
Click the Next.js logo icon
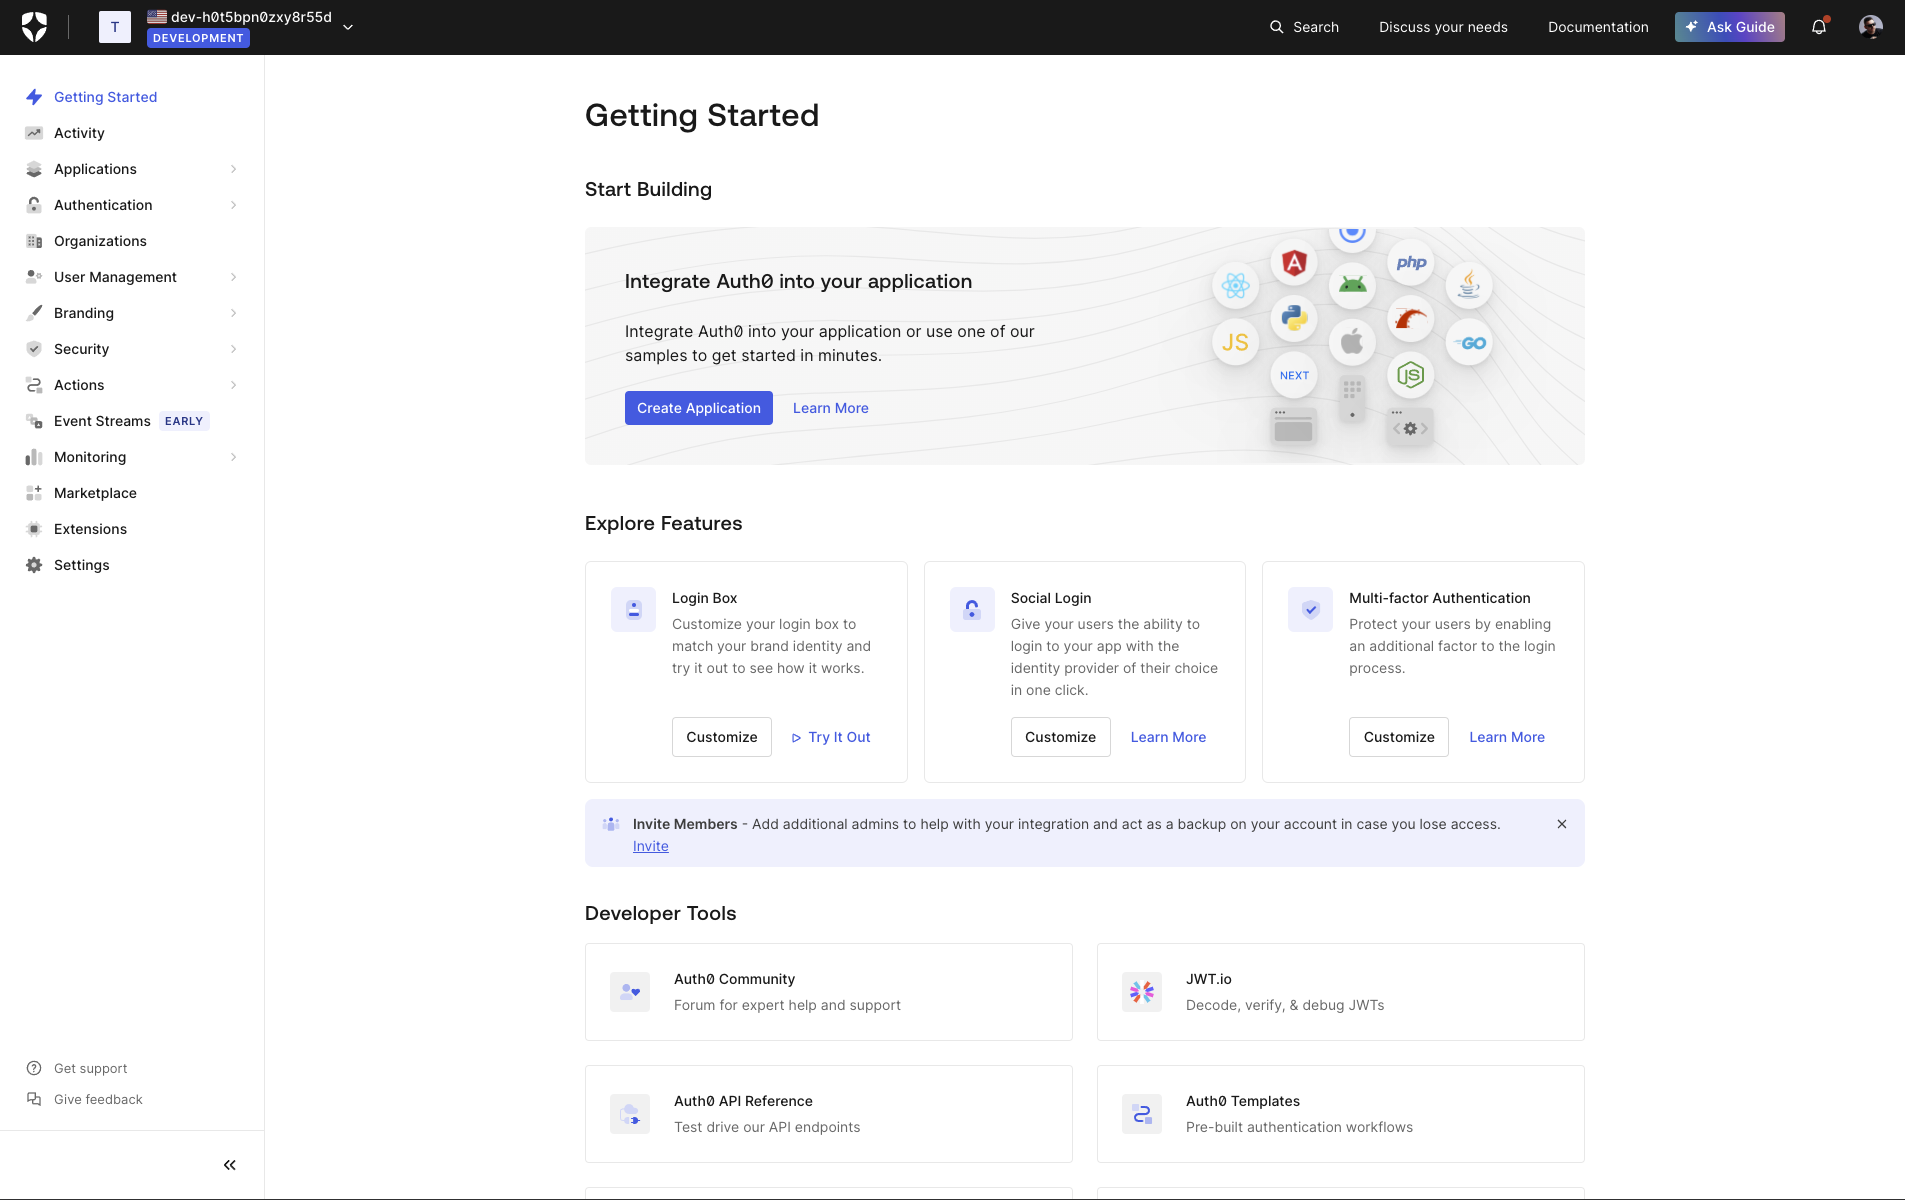pos(1294,375)
